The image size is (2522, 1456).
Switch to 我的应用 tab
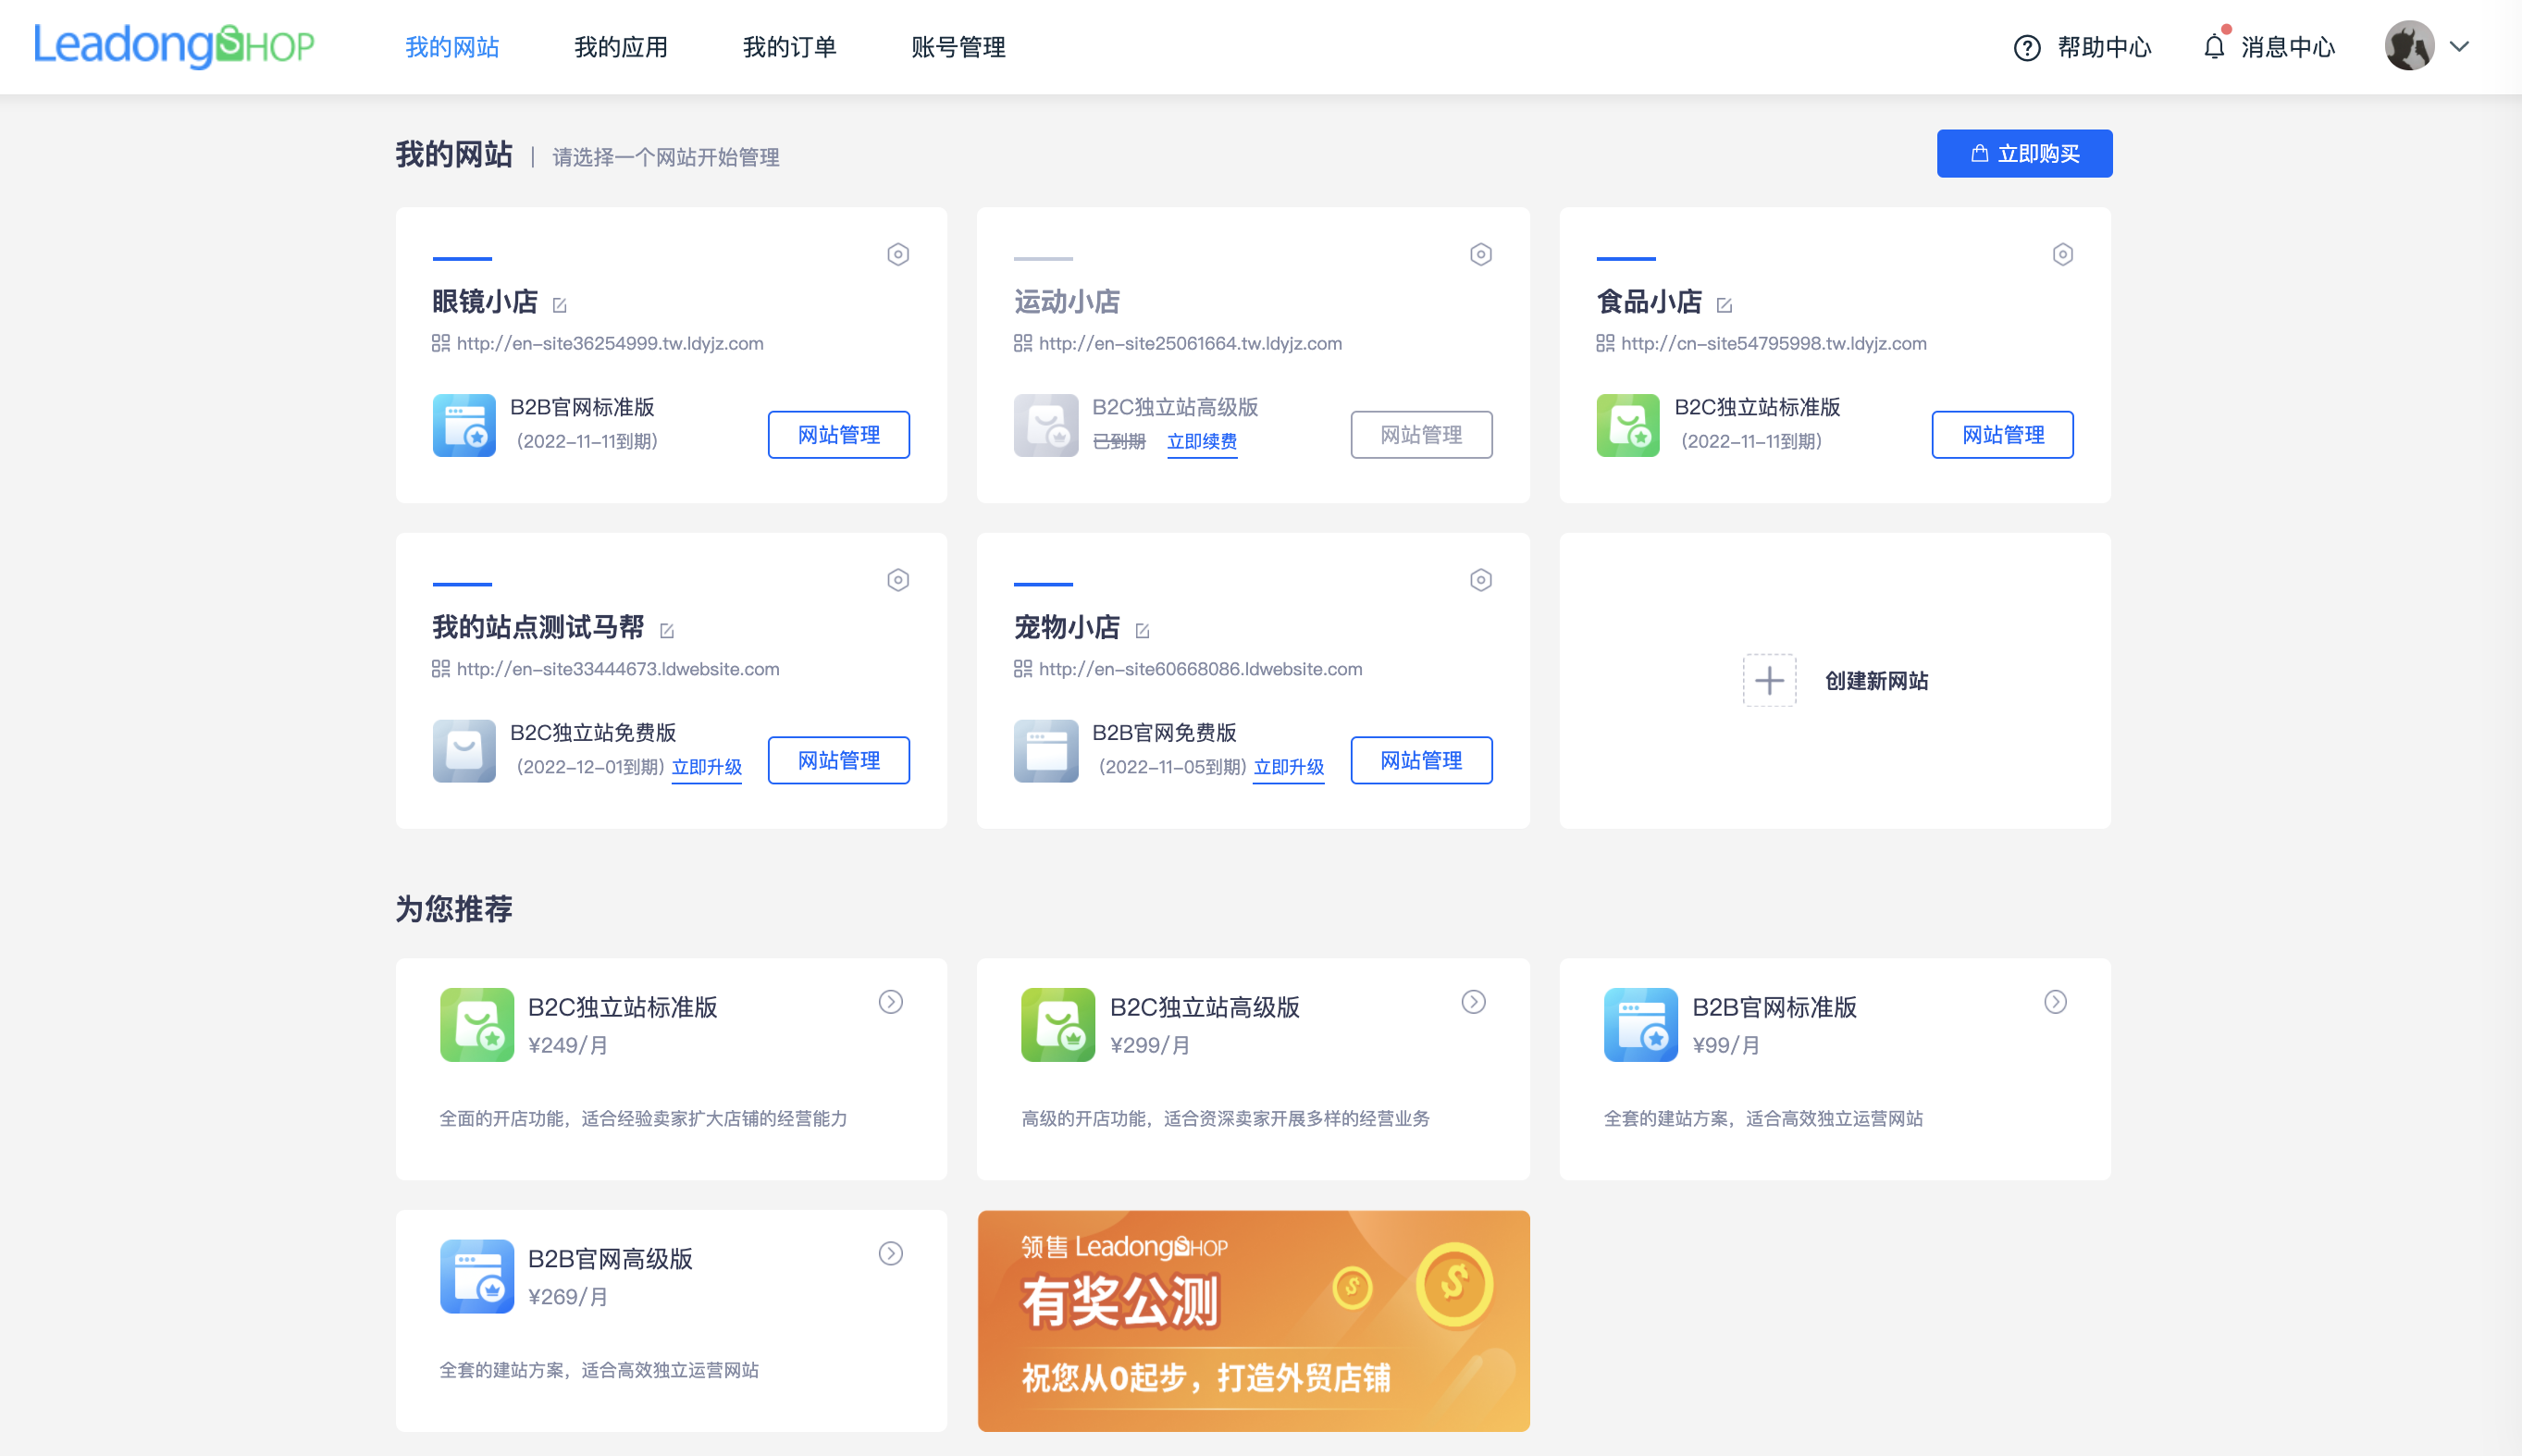[x=620, y=47]
